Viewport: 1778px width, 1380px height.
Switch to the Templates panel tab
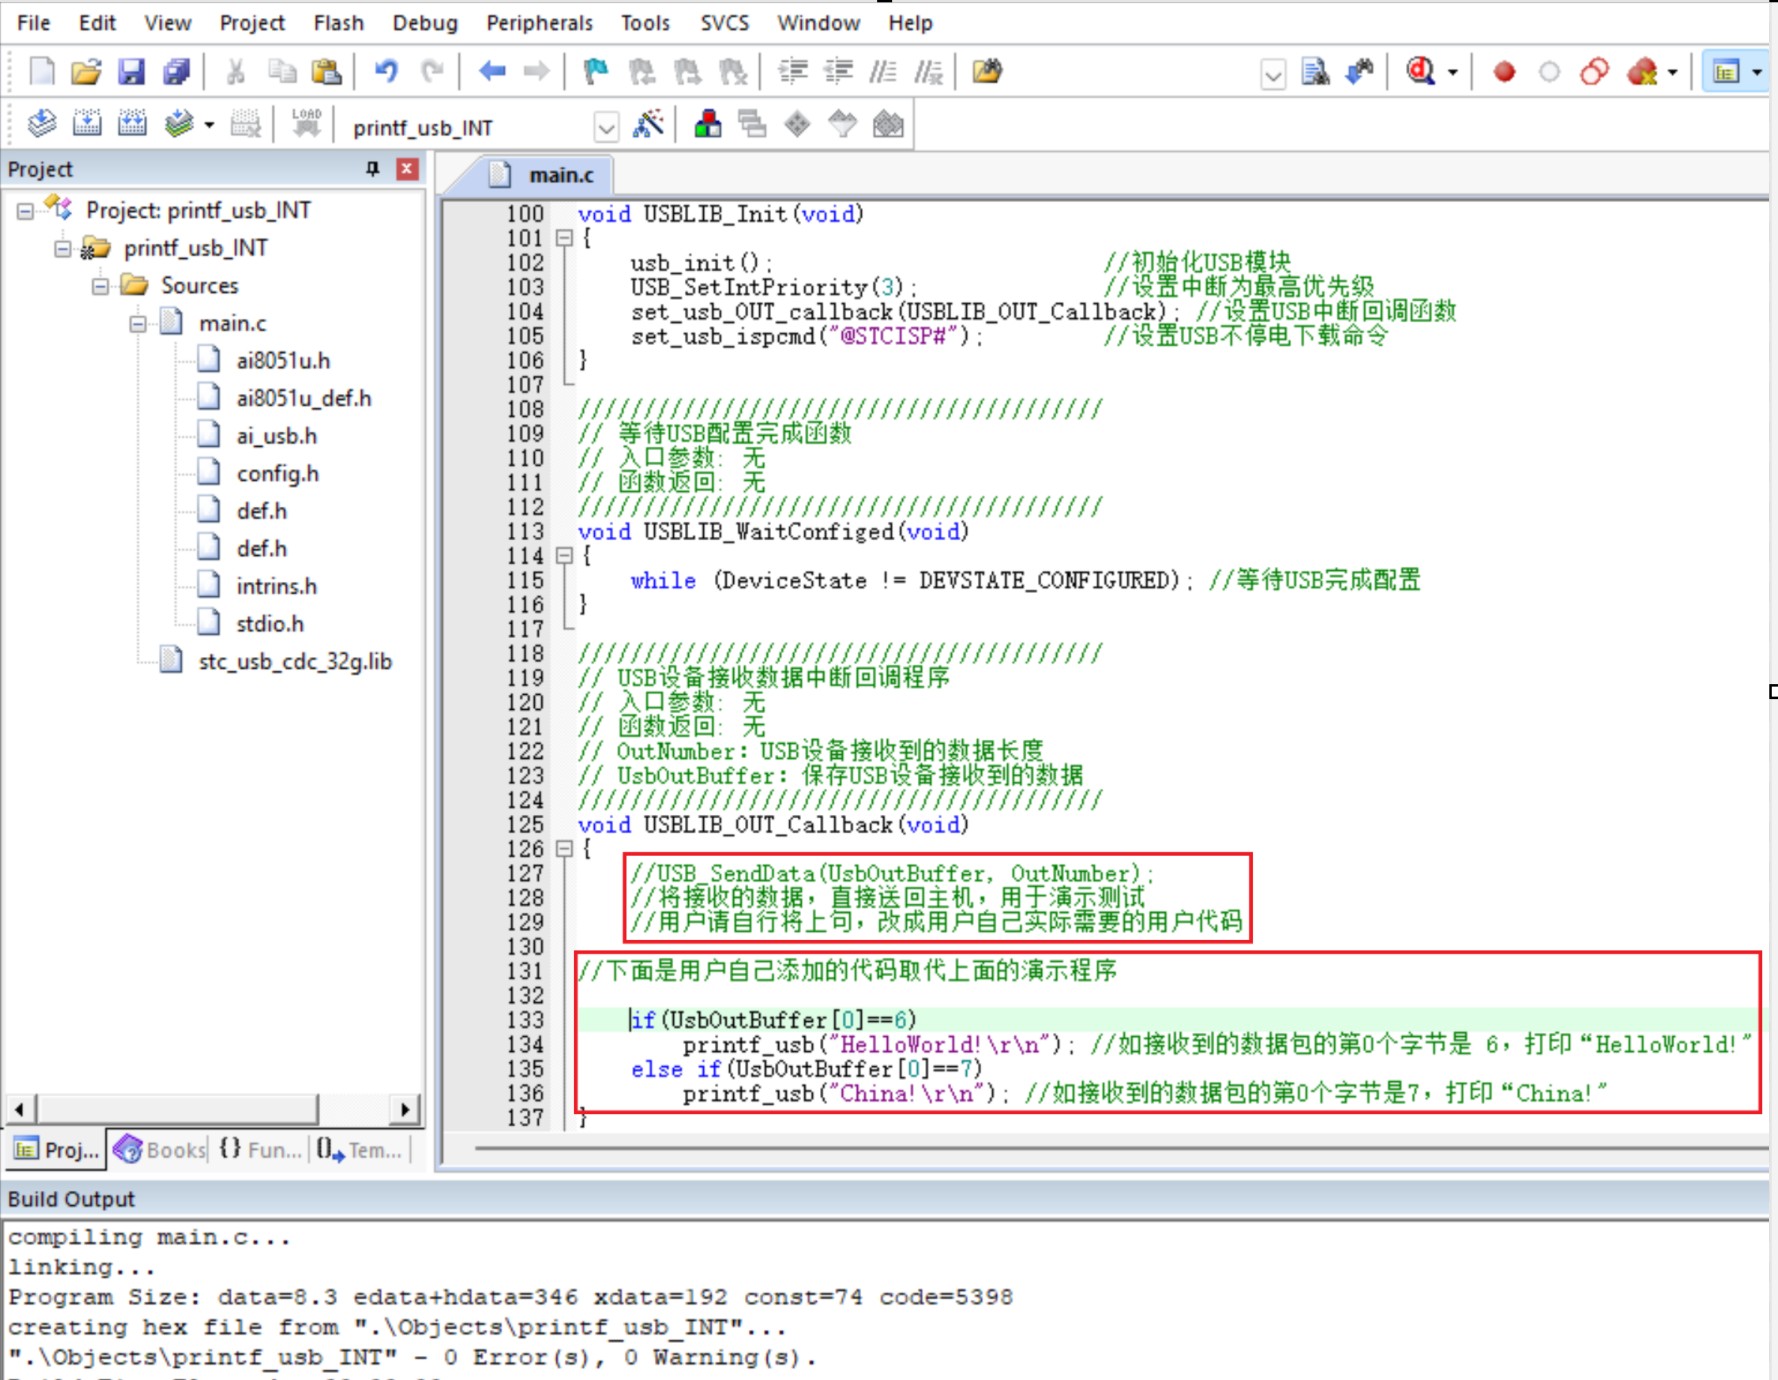click(360, 1150)
